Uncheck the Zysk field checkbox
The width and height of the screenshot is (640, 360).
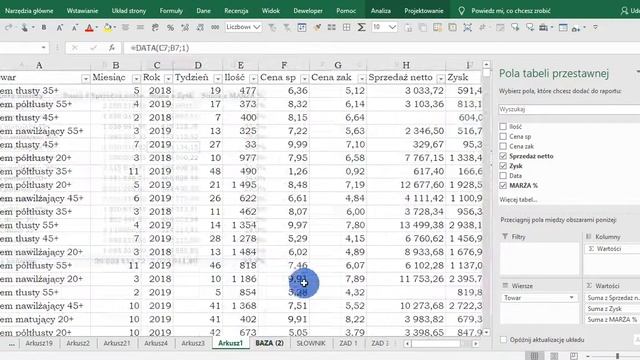coord(503,166)
